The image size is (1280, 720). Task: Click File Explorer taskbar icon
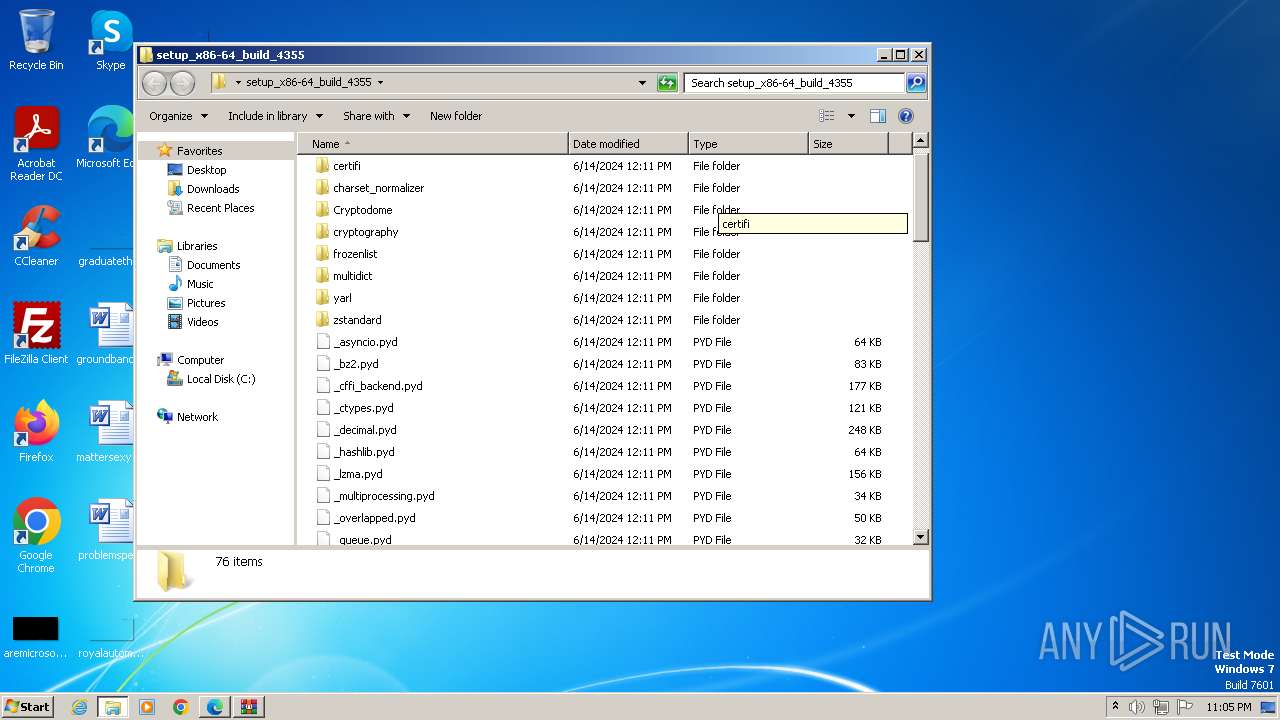[113, 707]
